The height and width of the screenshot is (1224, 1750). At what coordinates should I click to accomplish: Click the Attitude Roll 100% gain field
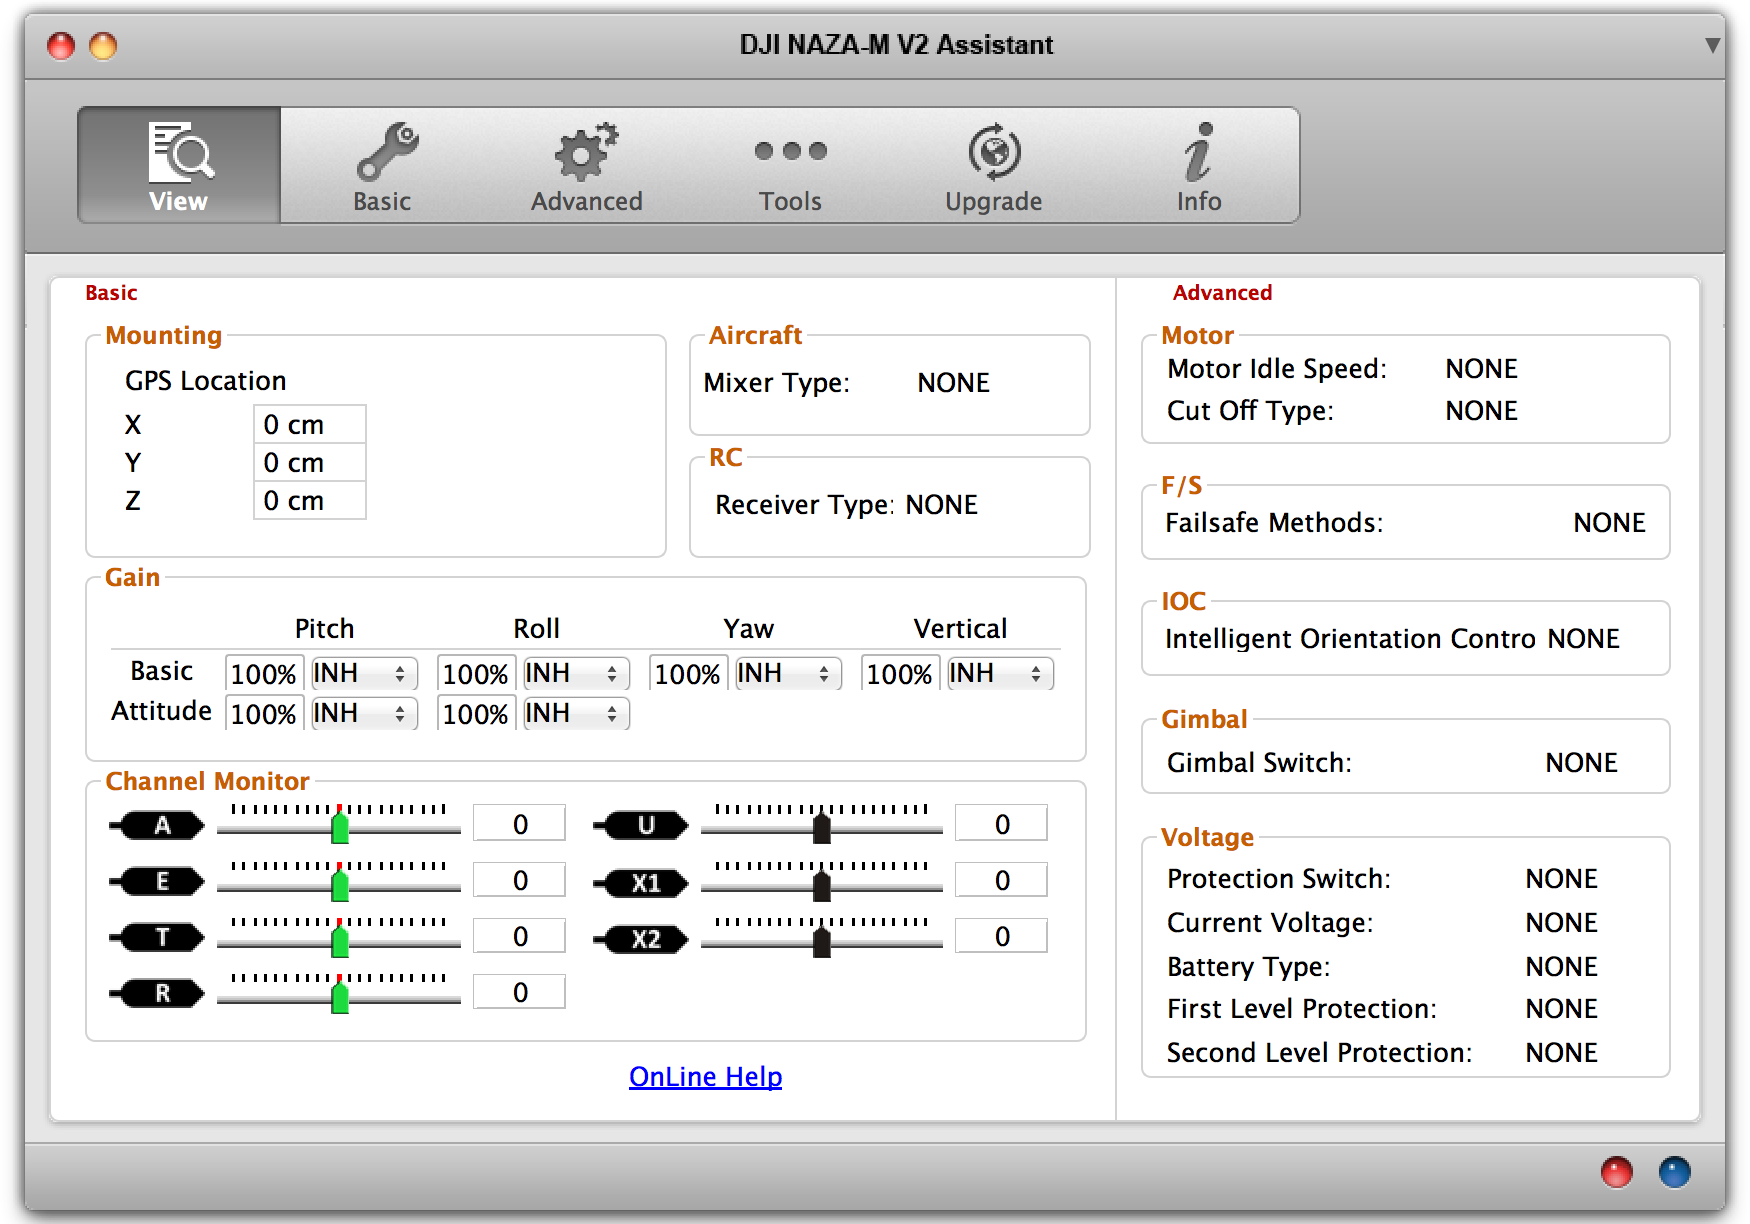coord(476,714)
